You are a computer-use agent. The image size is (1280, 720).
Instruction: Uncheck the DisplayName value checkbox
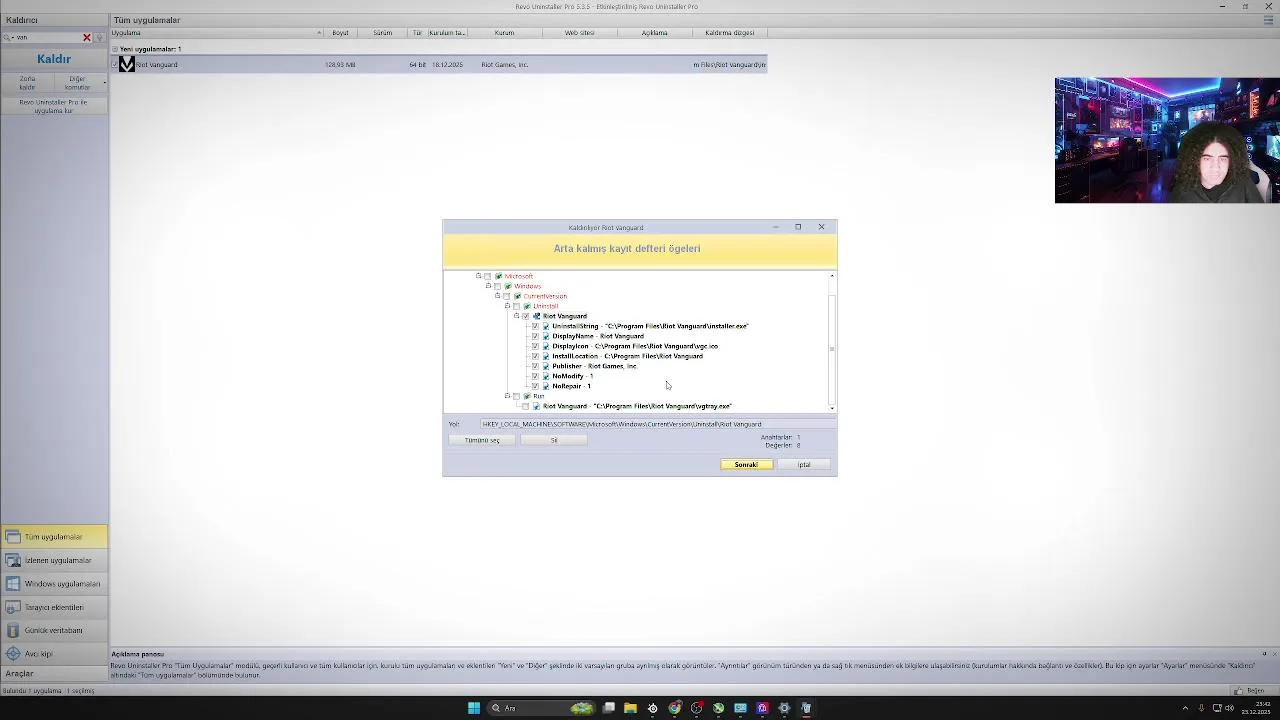pos(535,336)
